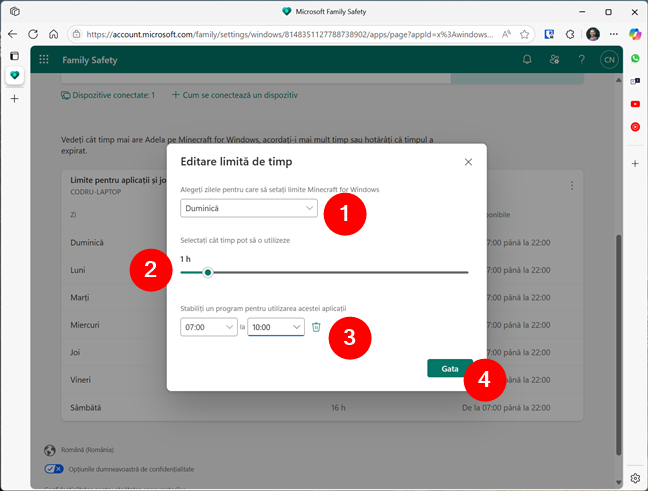Open Read aloud in address bar
The image size is (648, 491).
[506, 34]
